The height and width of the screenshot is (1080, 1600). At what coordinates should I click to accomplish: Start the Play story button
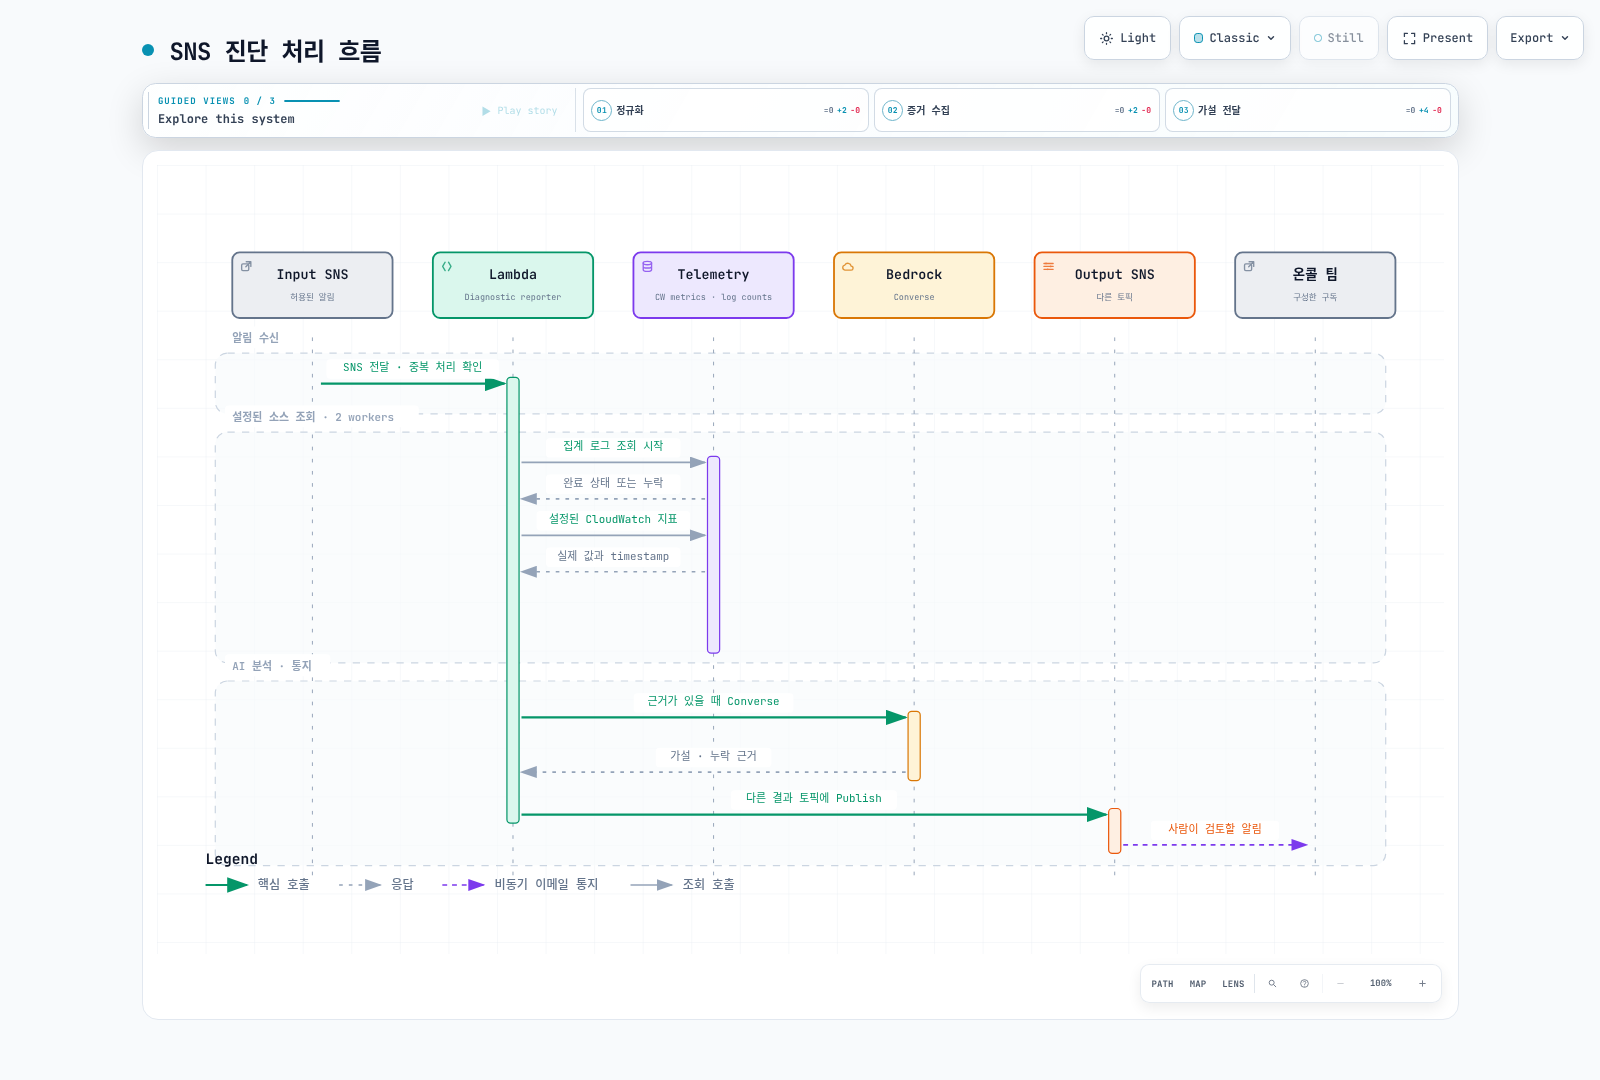[520, 111]
